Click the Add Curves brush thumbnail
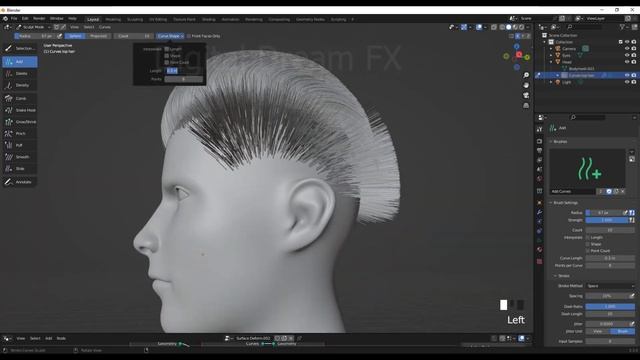Image resolution: width=640 pixels, height=360 pixels. 587,168
